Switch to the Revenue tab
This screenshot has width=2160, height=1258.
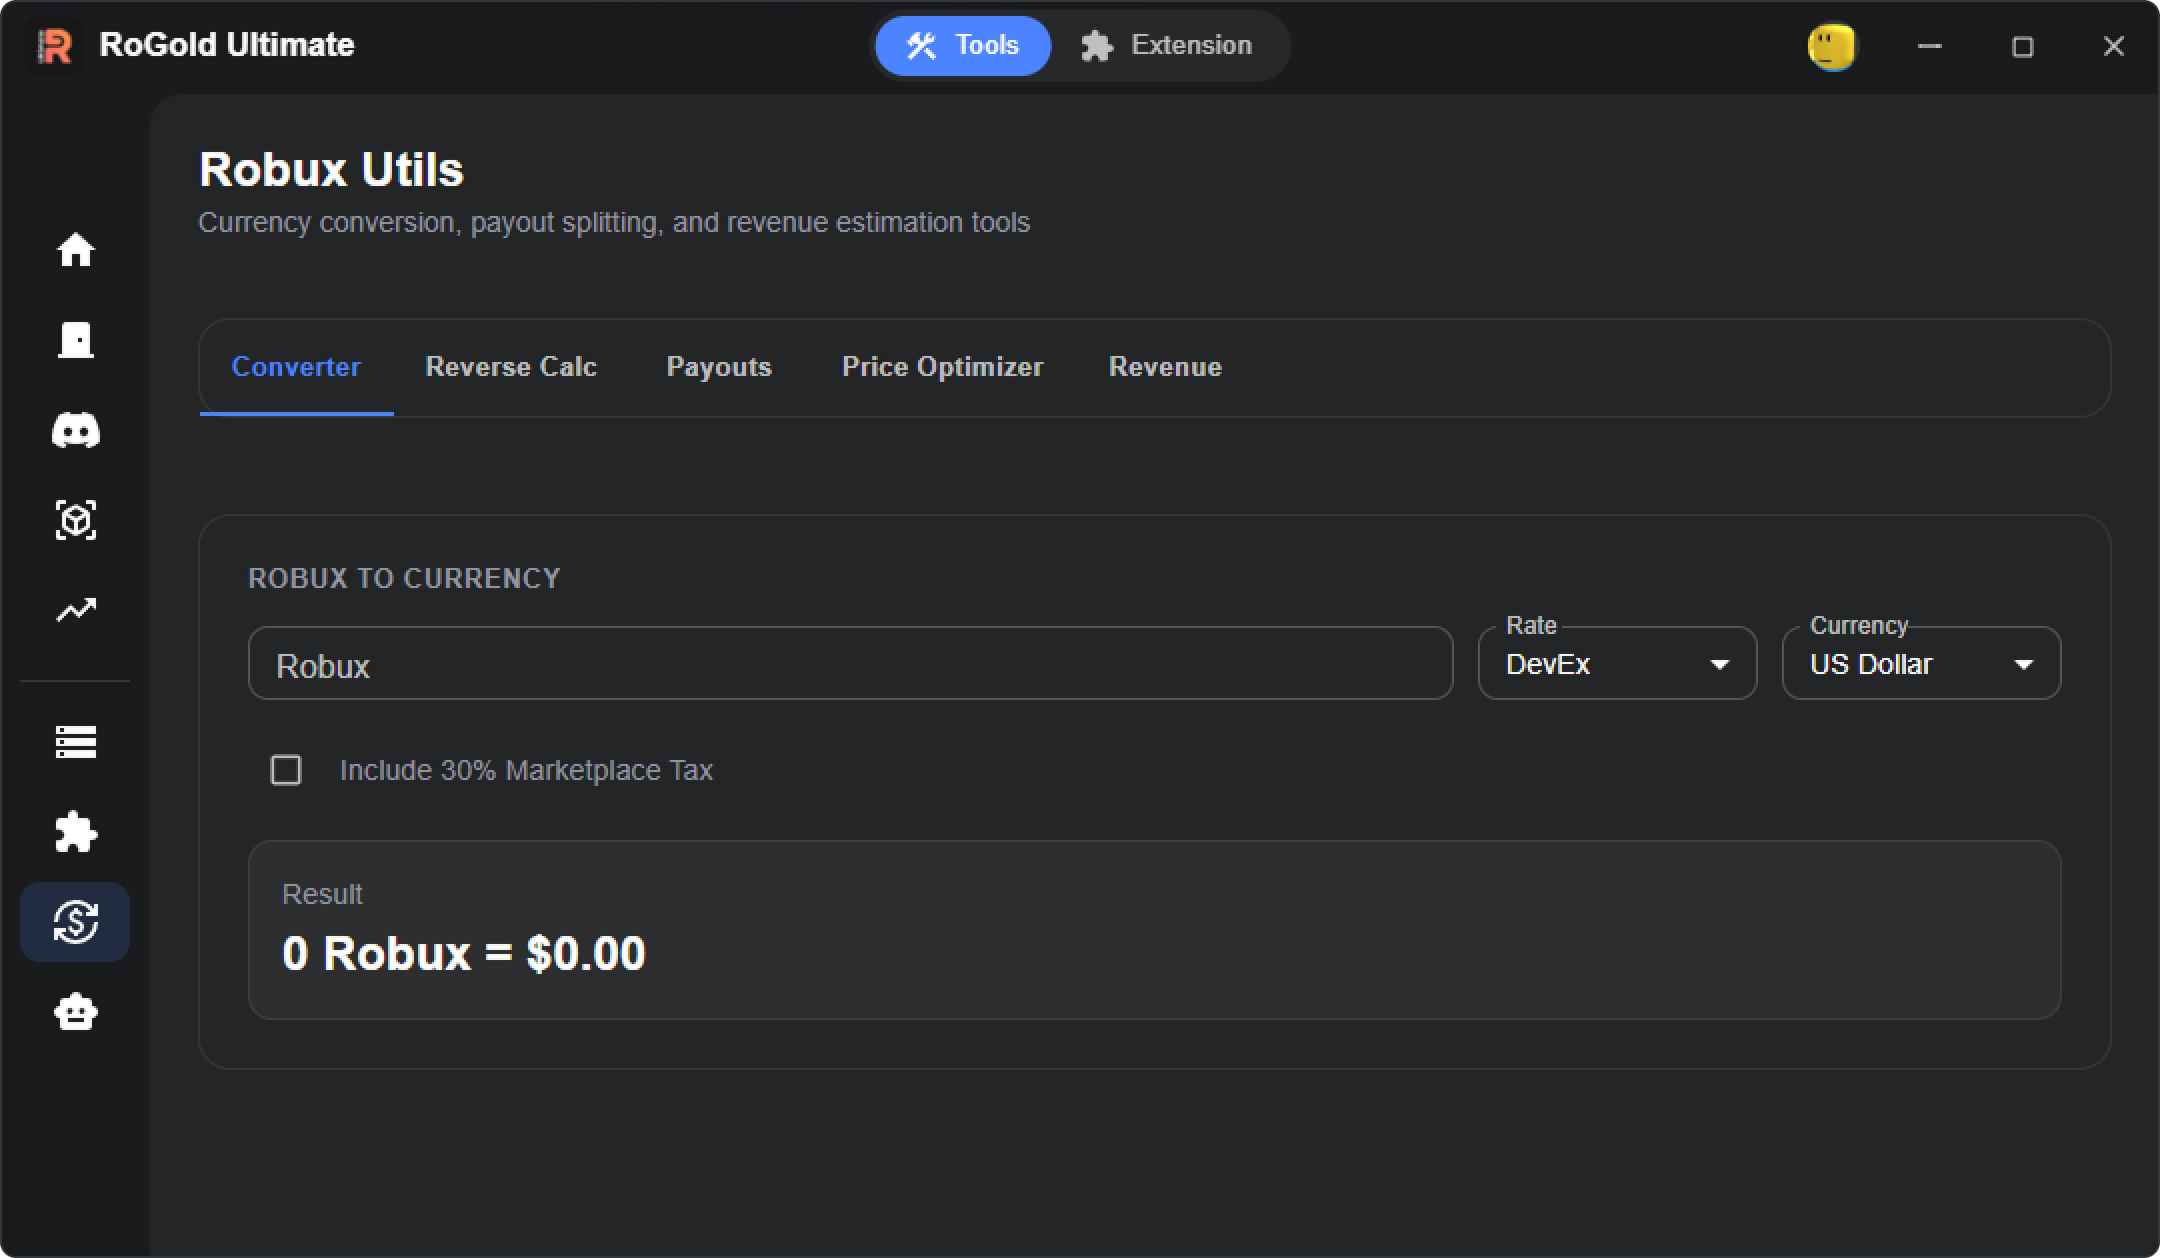point(1165,367)
